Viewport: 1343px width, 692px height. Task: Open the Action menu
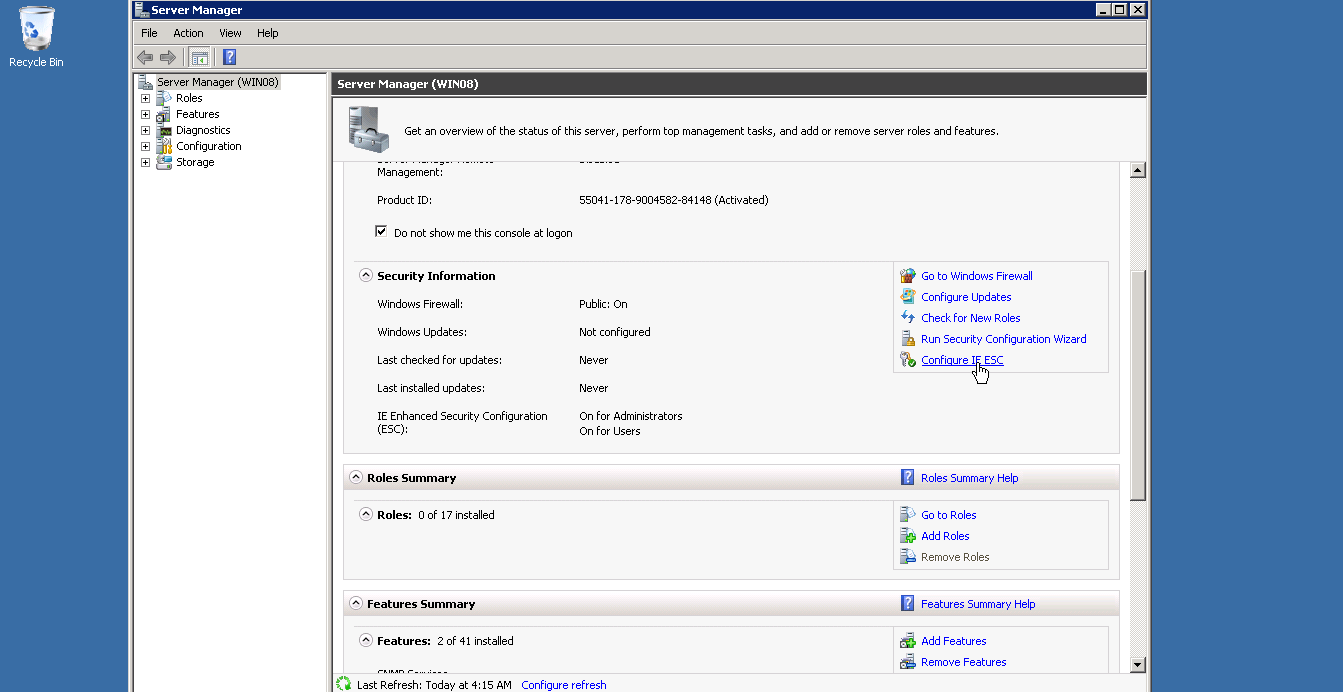pyautogui.click(x=188, y=33)
